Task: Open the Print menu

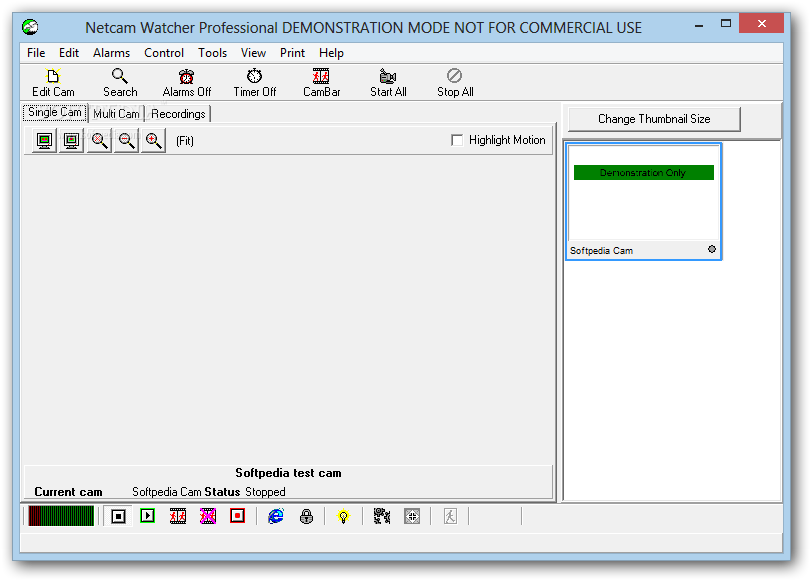Action: pyautogui.click(x=292, y=53)
